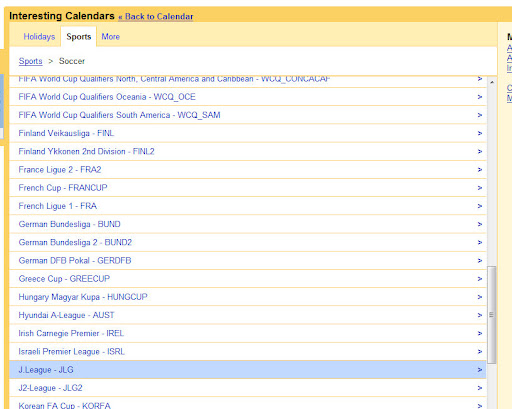
Task: Click the soccer list scrollbar thumb
Action: pos(492,315)
